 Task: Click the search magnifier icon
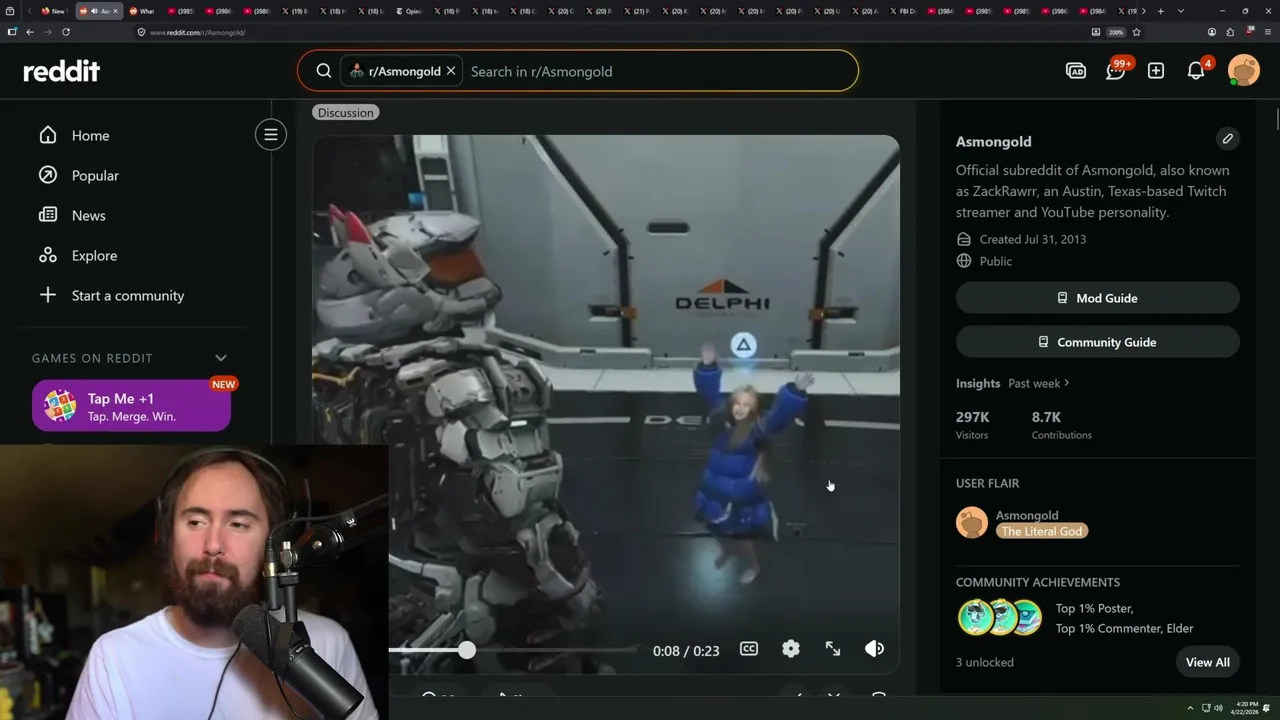(x=324, y=71)
